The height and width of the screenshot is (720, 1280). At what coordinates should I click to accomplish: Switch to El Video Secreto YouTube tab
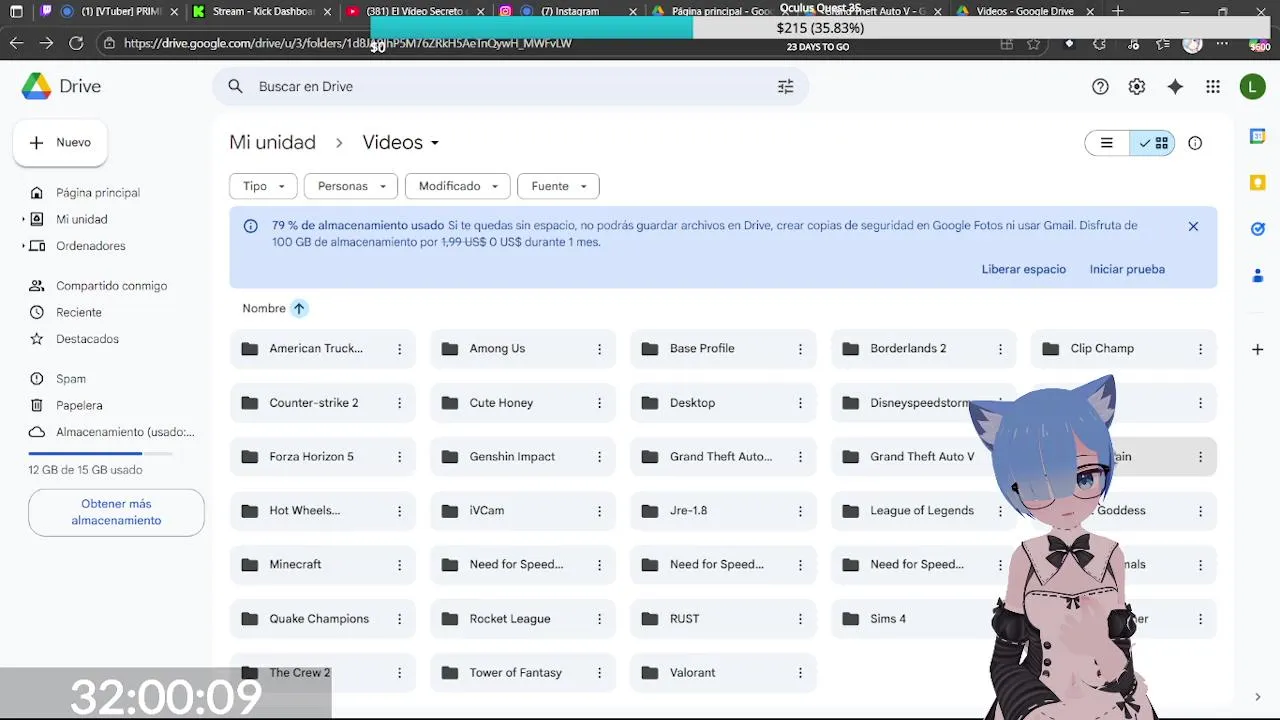415,12
